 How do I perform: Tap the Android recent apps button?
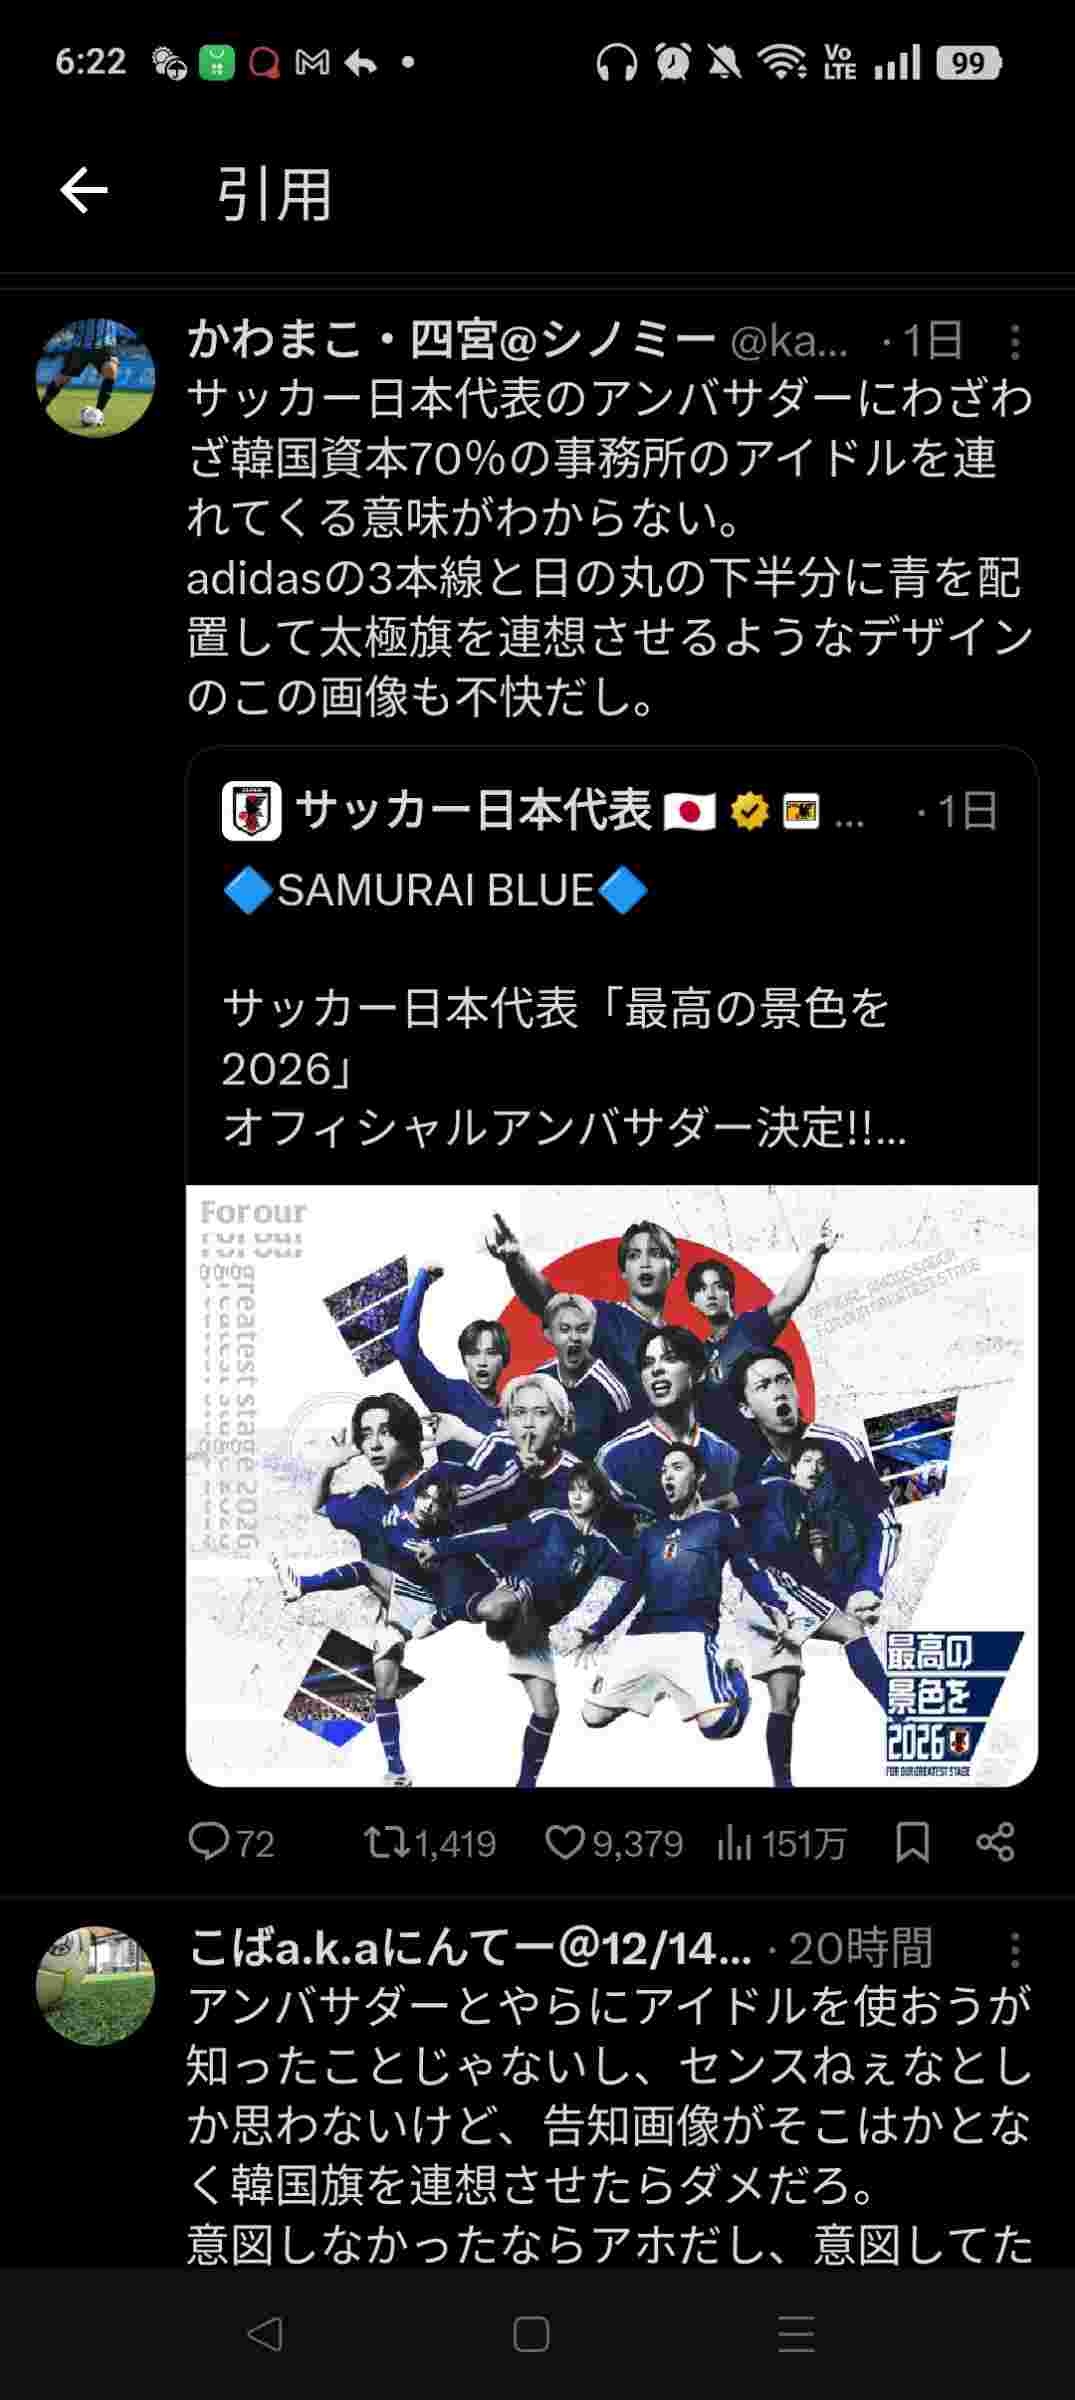pyautogui.click(x=796, y=2334)
